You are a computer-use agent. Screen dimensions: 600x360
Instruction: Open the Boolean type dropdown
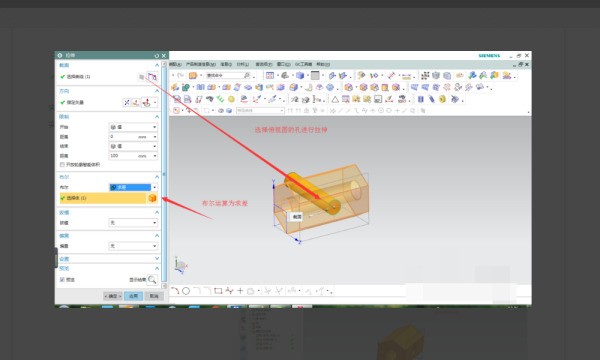pos(133,187)
